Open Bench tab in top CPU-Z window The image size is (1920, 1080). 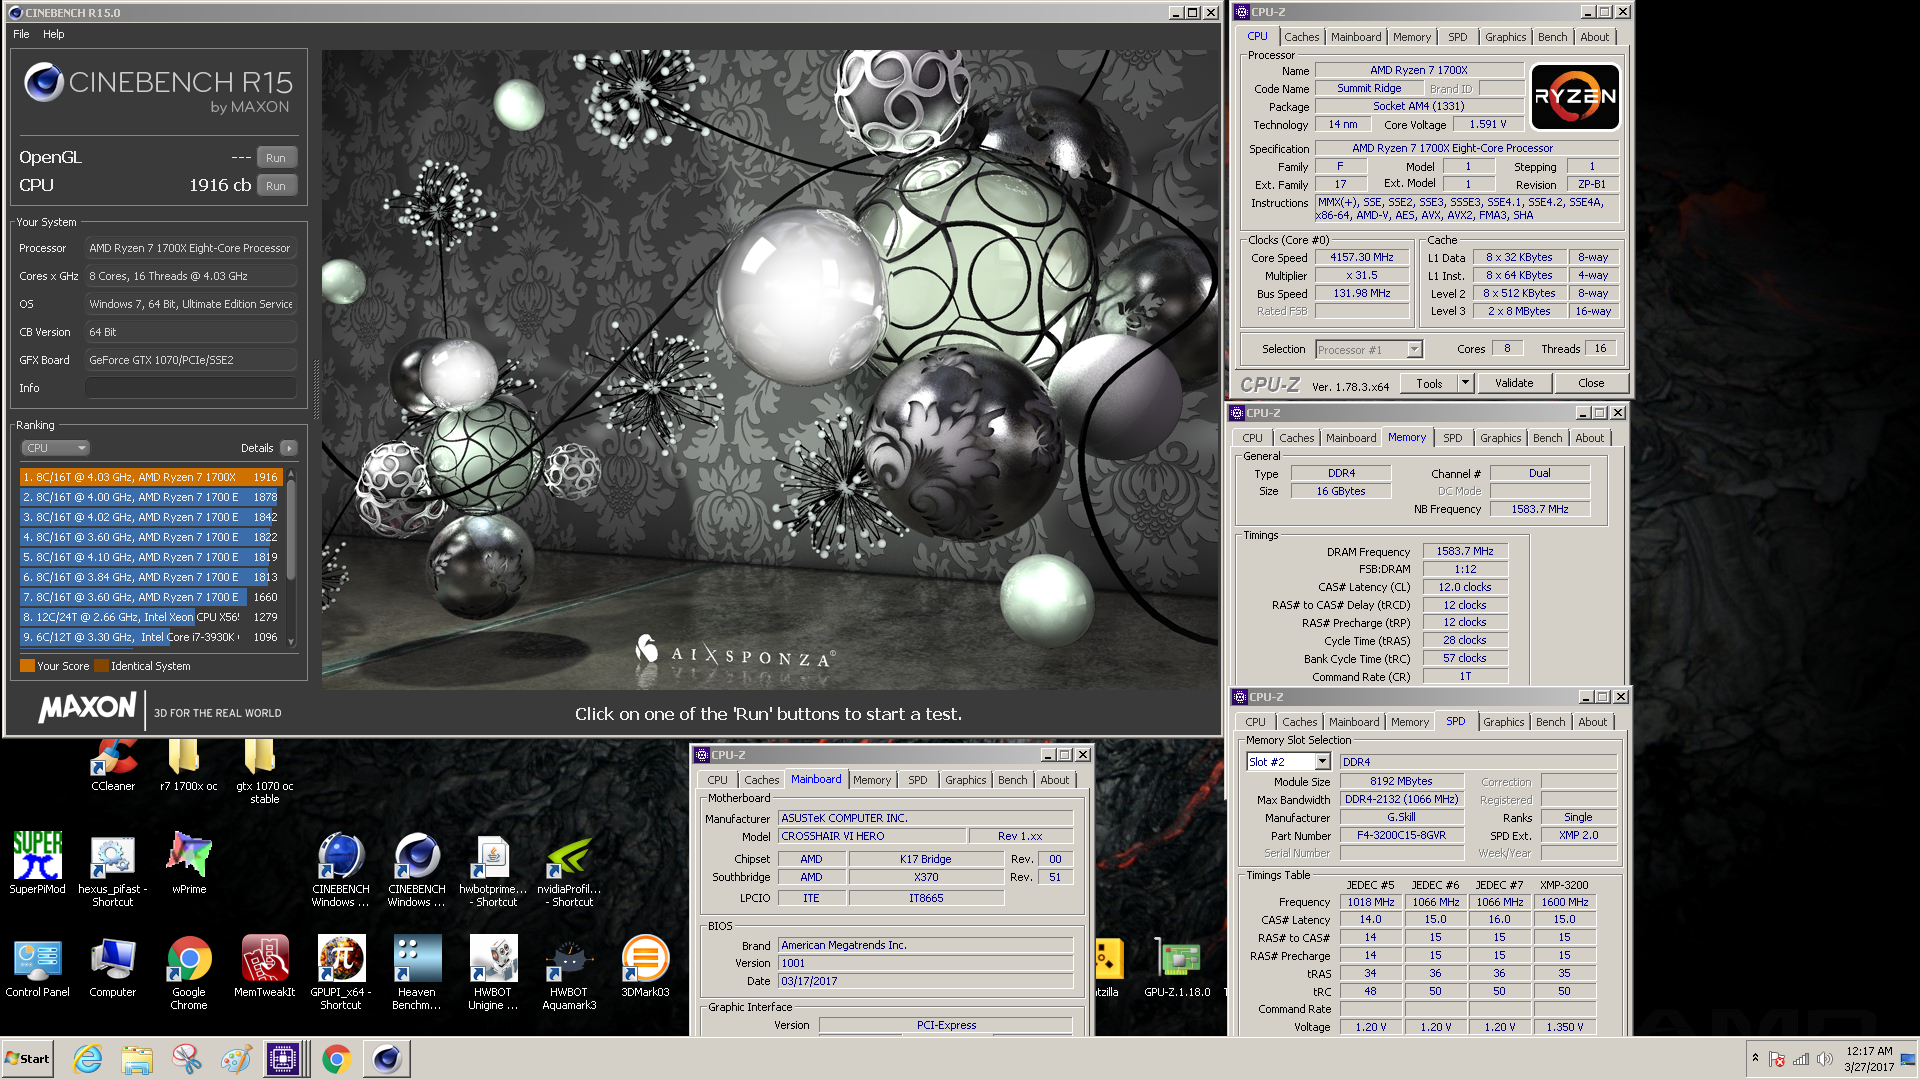[x=1553, y=37]
